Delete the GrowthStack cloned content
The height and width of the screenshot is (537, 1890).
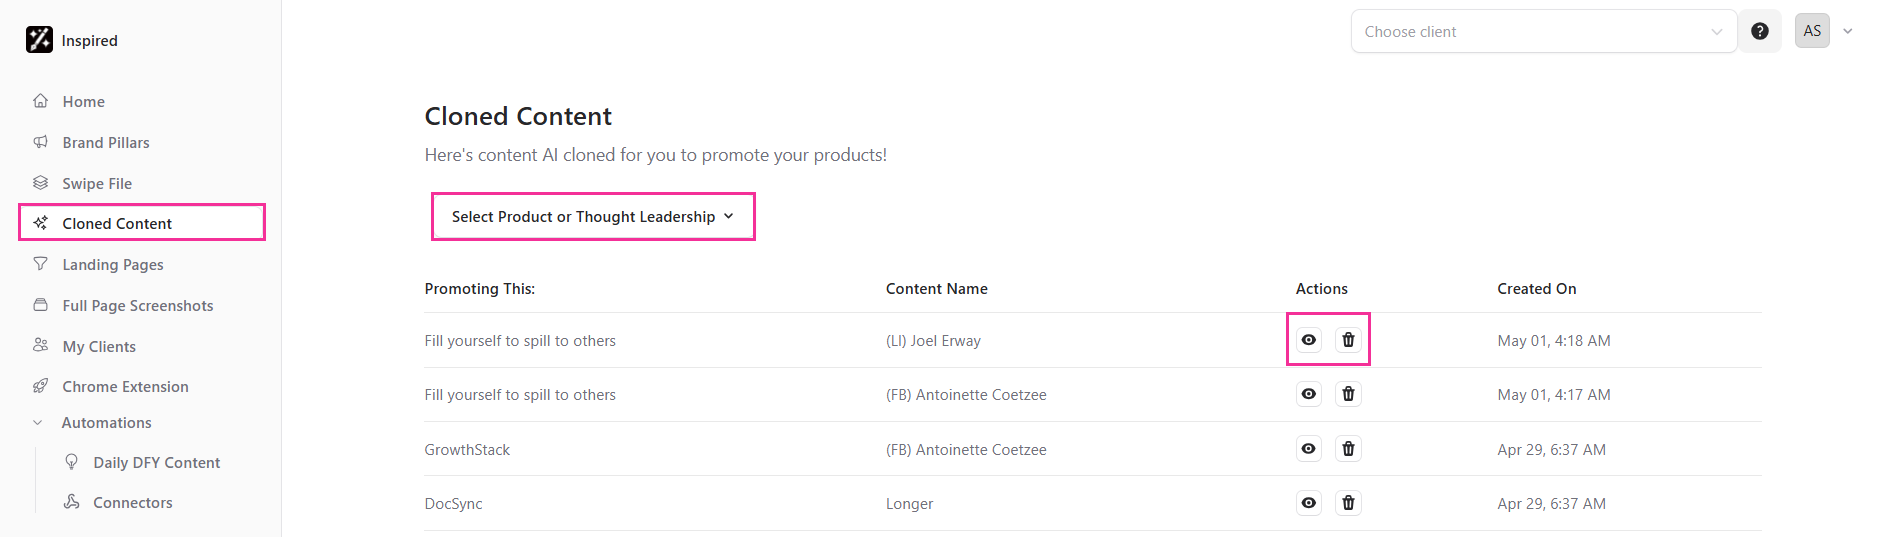coord(1348,449)
